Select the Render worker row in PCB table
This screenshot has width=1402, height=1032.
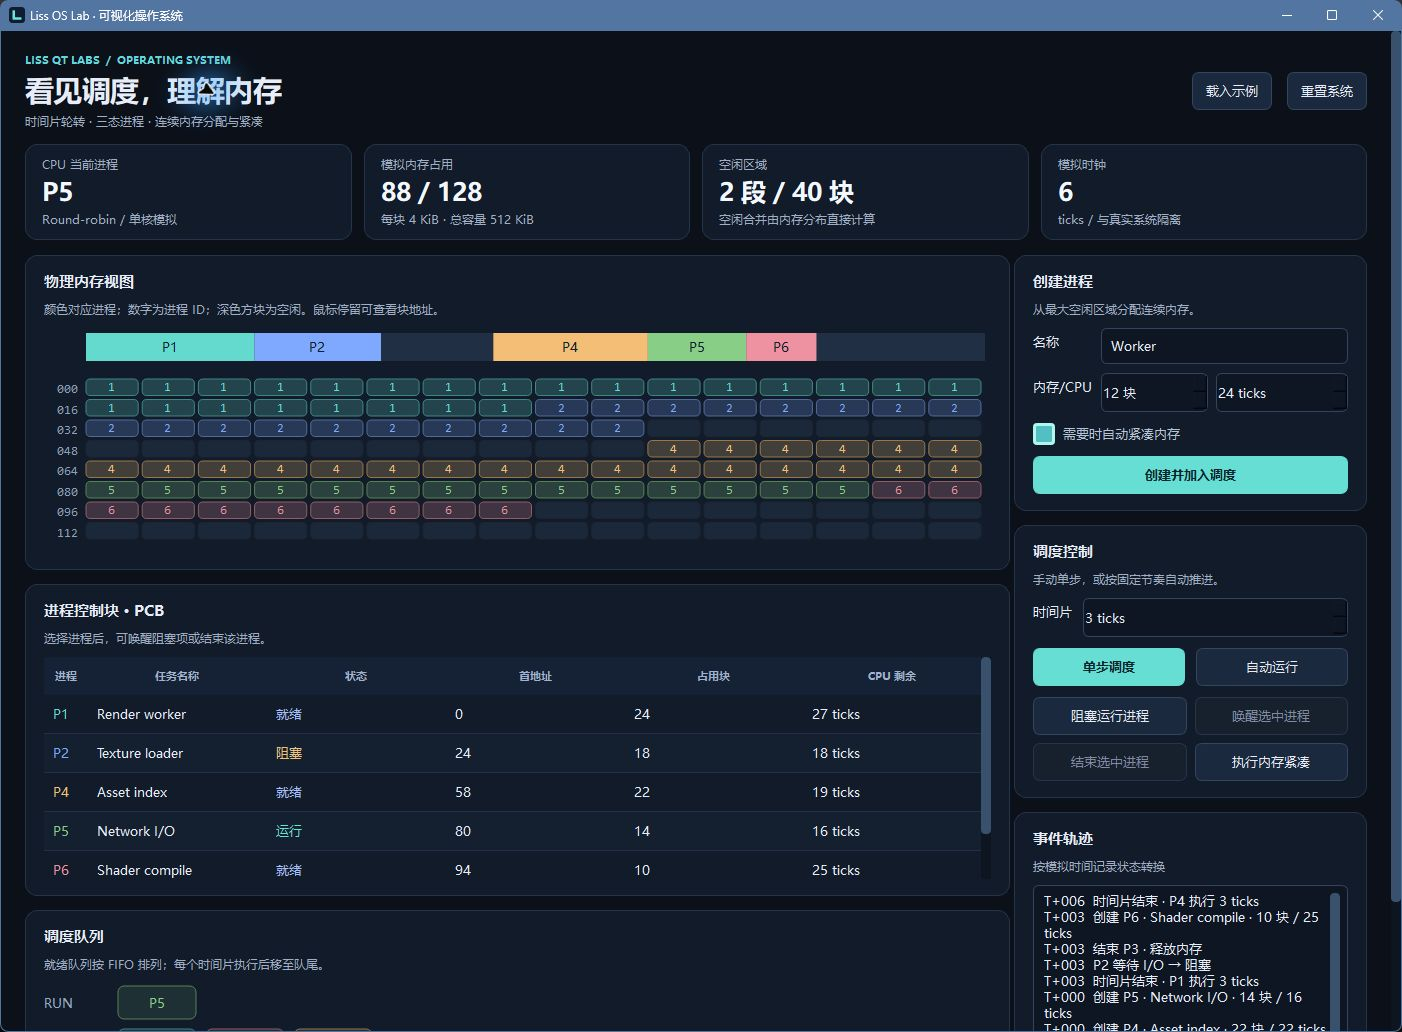pyautogui.click(x=511, y=714)
